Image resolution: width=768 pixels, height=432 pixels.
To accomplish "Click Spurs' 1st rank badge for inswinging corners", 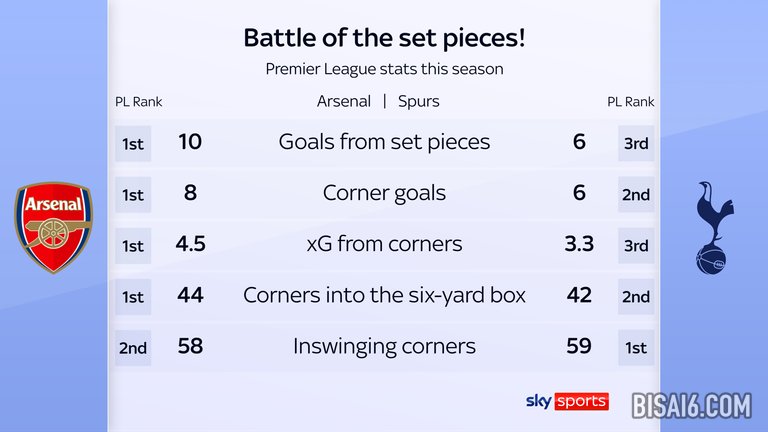I will 636,347.
